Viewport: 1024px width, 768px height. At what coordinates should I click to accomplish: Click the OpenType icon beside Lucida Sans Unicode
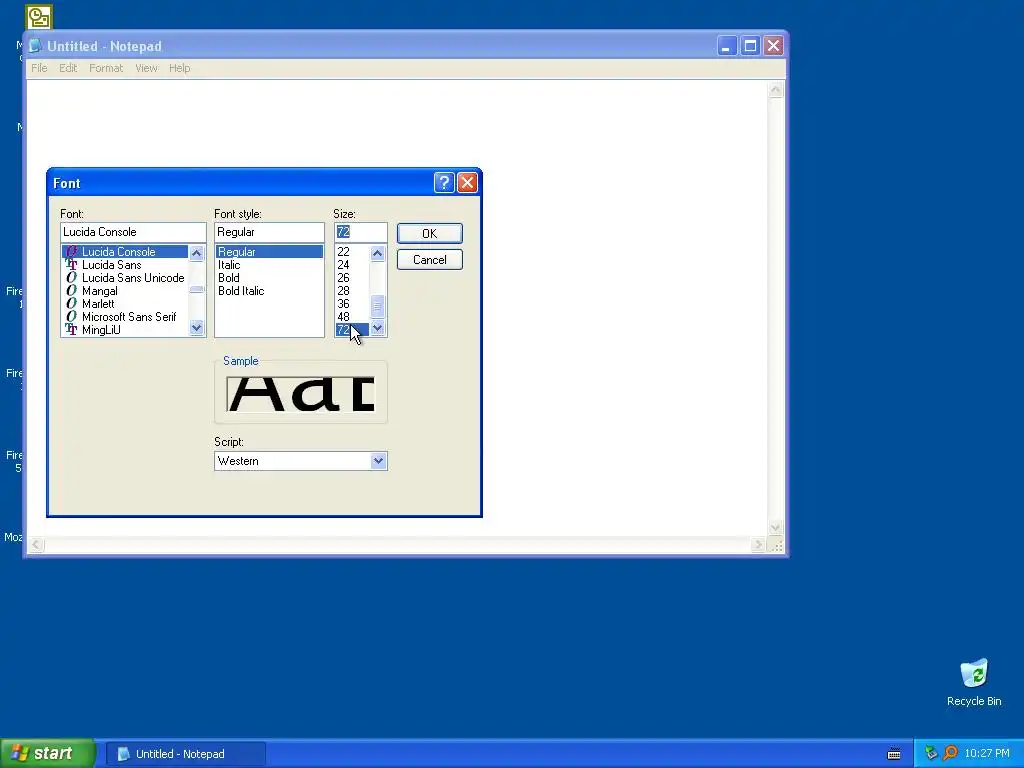pos(71,278)
